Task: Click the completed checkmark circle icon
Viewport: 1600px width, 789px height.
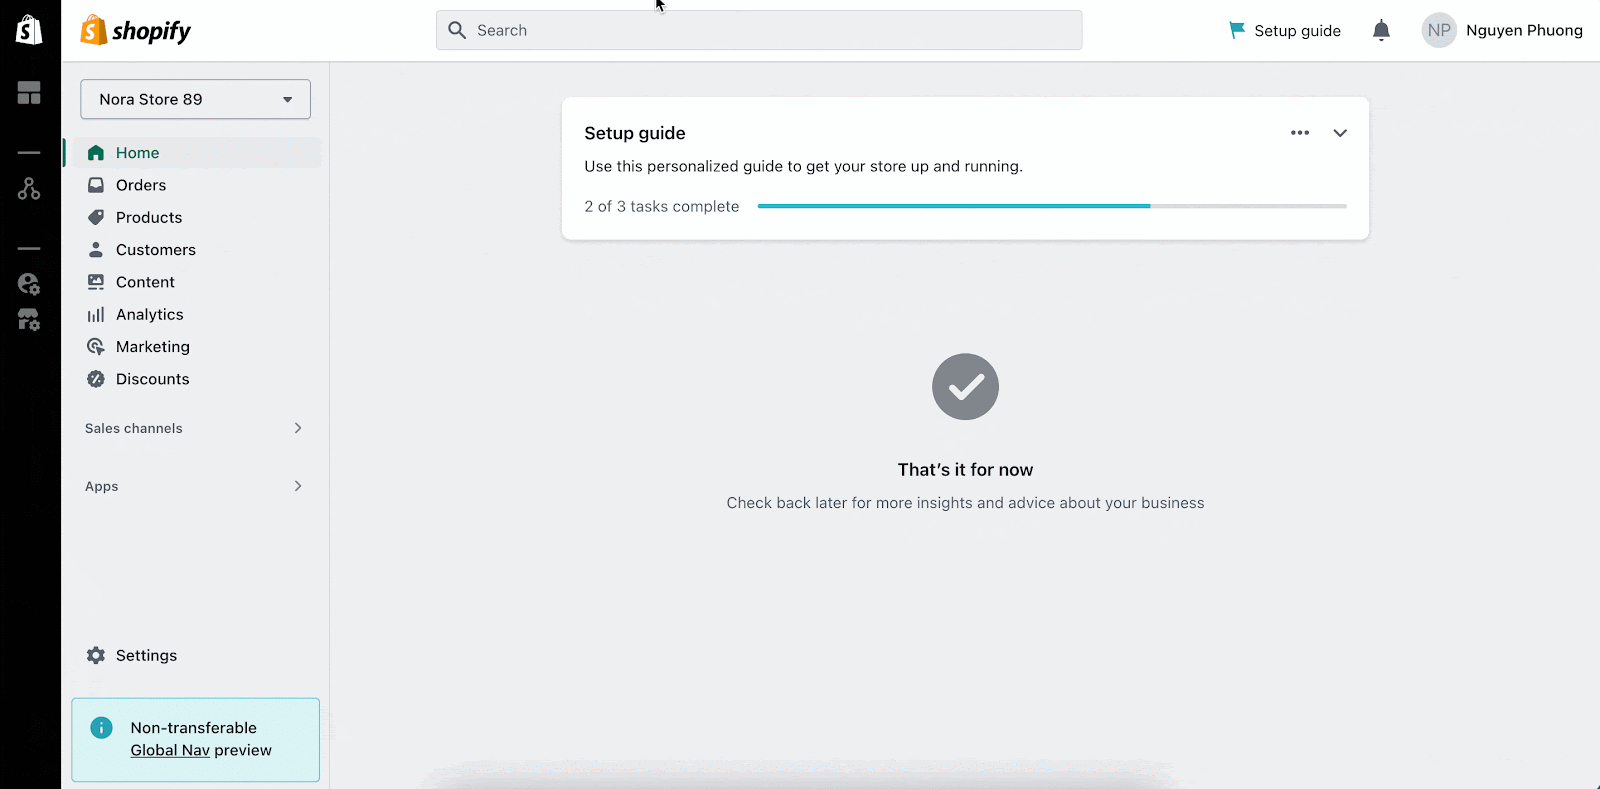Action: [x=965, y=386]
